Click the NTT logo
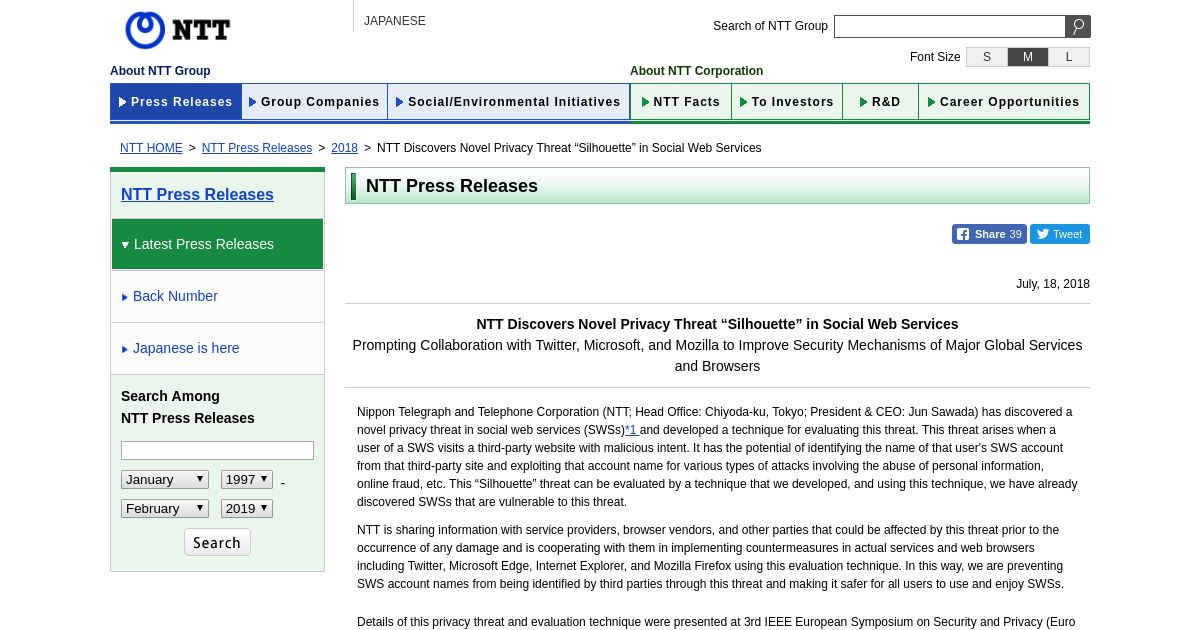 coord(178,30)
